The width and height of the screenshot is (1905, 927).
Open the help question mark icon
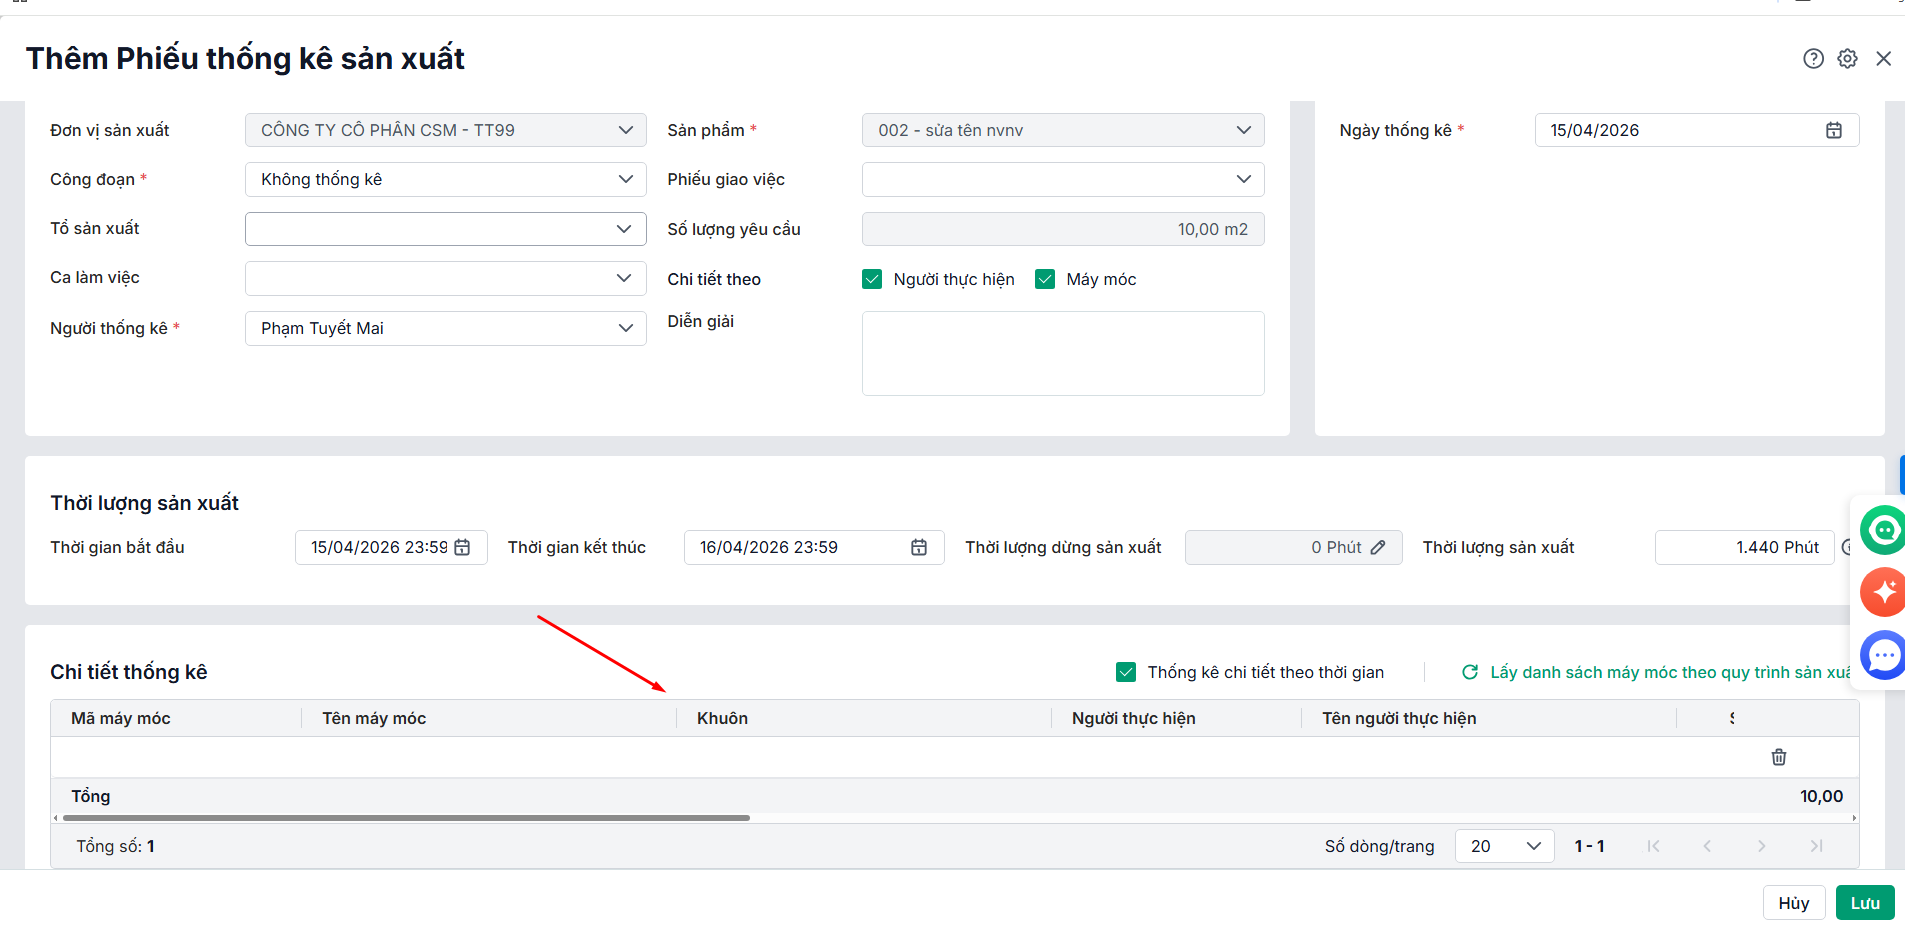[1813, 59]
